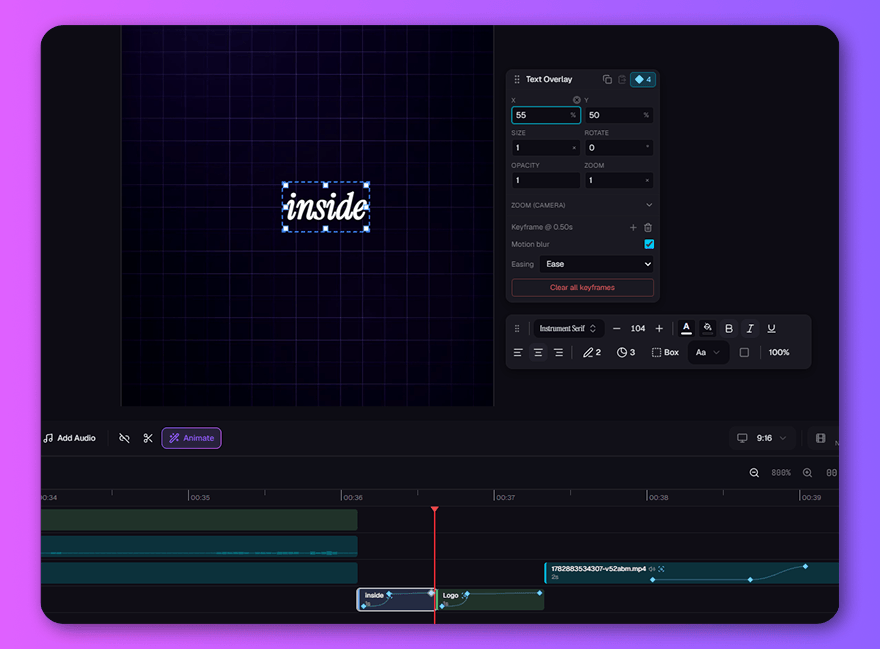880x649 pixels.
Task: Select the scissors split tool
Action: (148, 438)
